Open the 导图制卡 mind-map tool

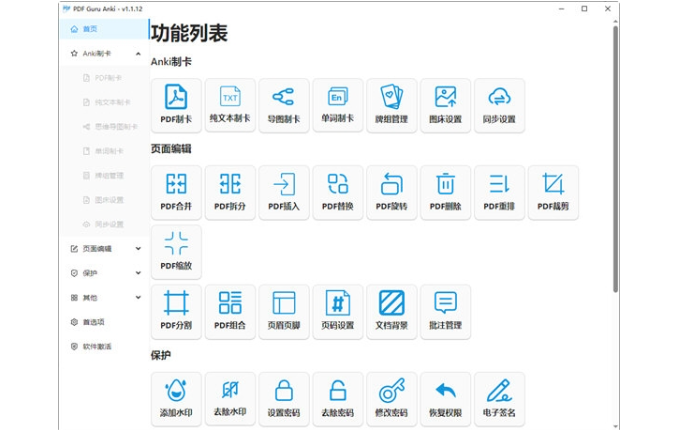284,105
